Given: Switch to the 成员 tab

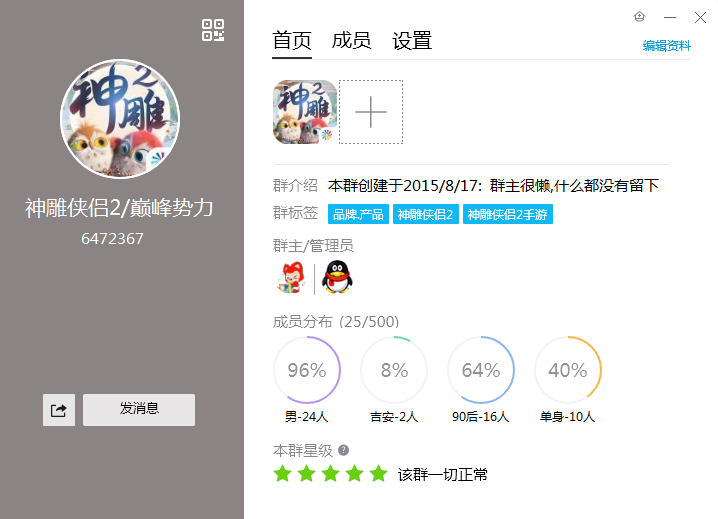Looking at the screenshot, I should point(352,41).
